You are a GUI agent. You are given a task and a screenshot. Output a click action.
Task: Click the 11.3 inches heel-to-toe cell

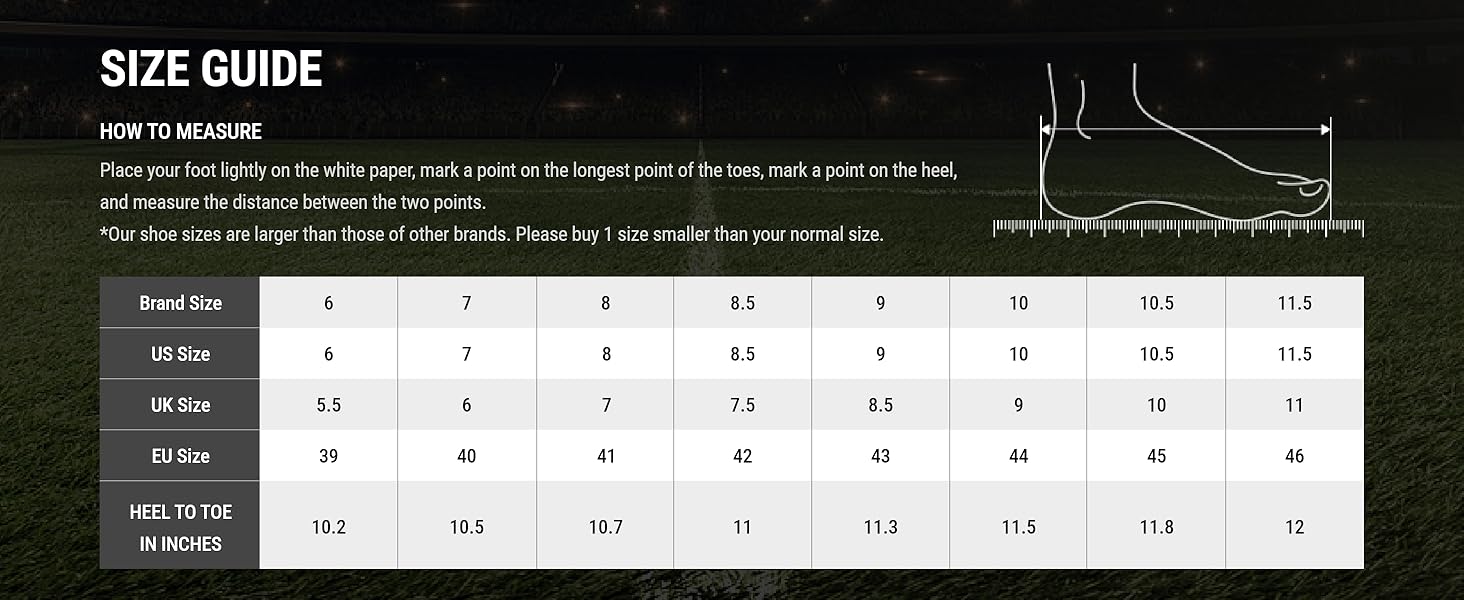coord(880,527)
